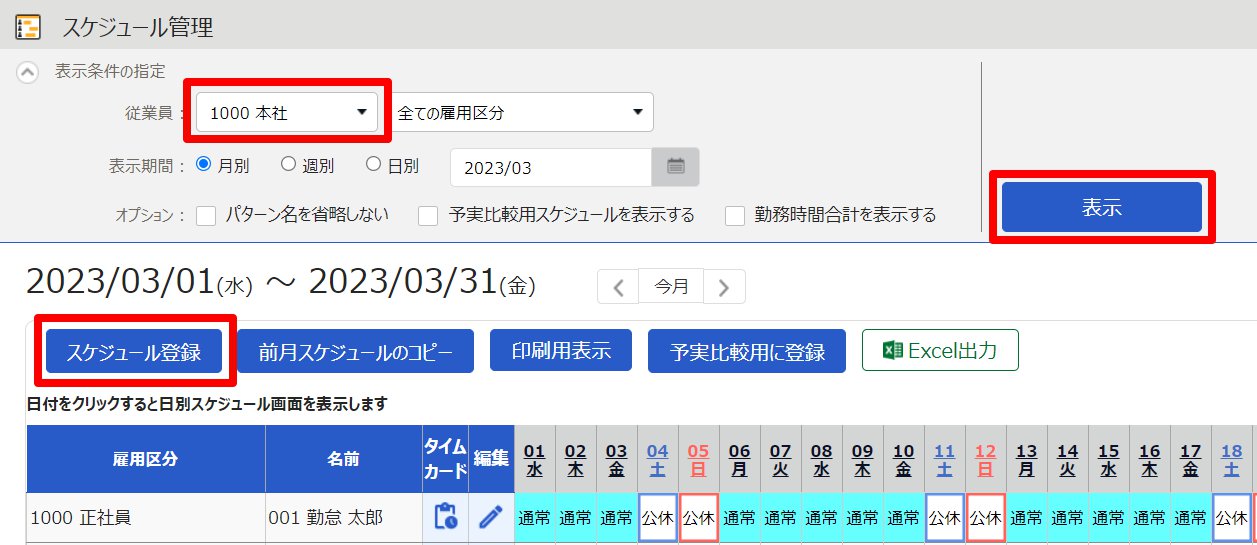The image size is (1257, 545).
Task: Click 公休 cell under 12 日
Action: click(986, 518)
